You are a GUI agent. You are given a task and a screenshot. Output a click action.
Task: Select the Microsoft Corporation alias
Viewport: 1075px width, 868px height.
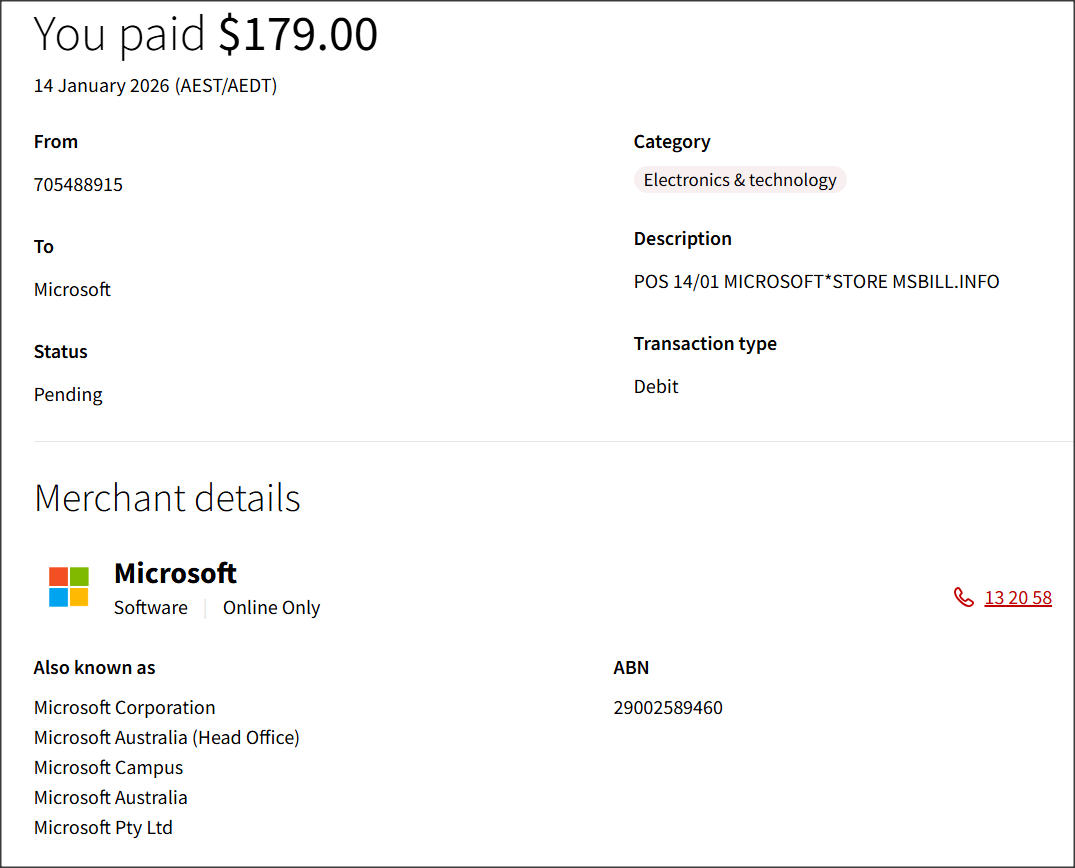[124, 708]
